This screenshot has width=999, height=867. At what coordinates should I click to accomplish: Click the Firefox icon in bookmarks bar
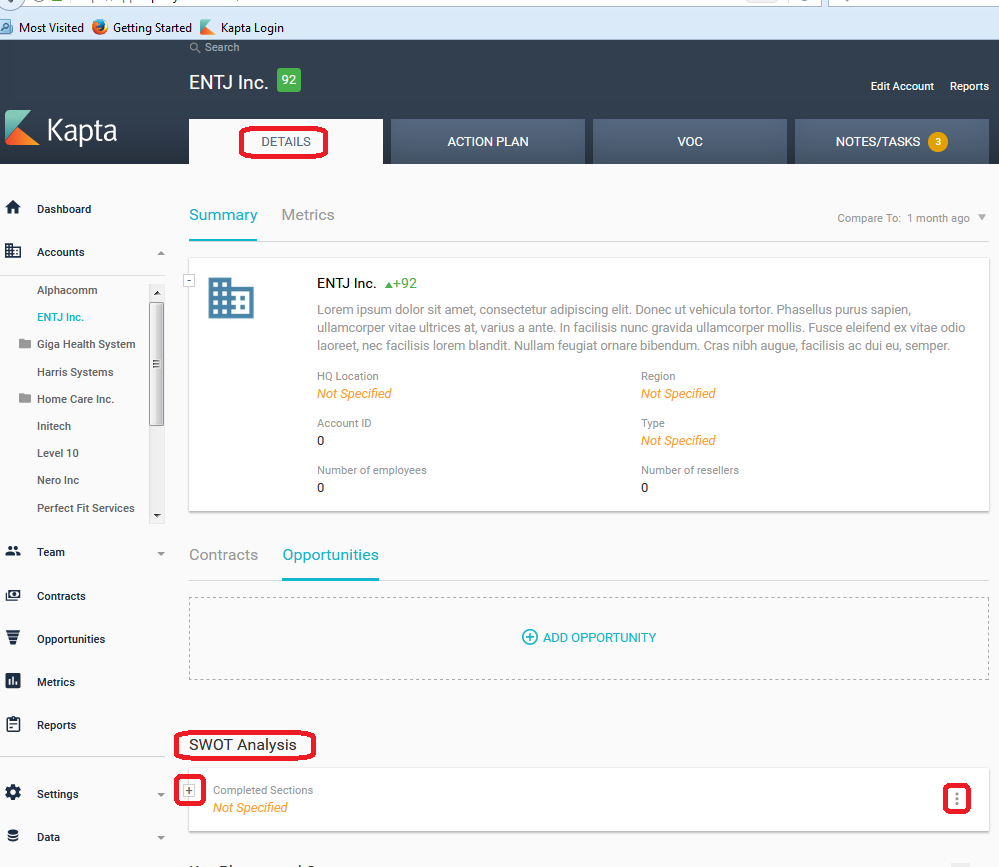pos(99,27)
